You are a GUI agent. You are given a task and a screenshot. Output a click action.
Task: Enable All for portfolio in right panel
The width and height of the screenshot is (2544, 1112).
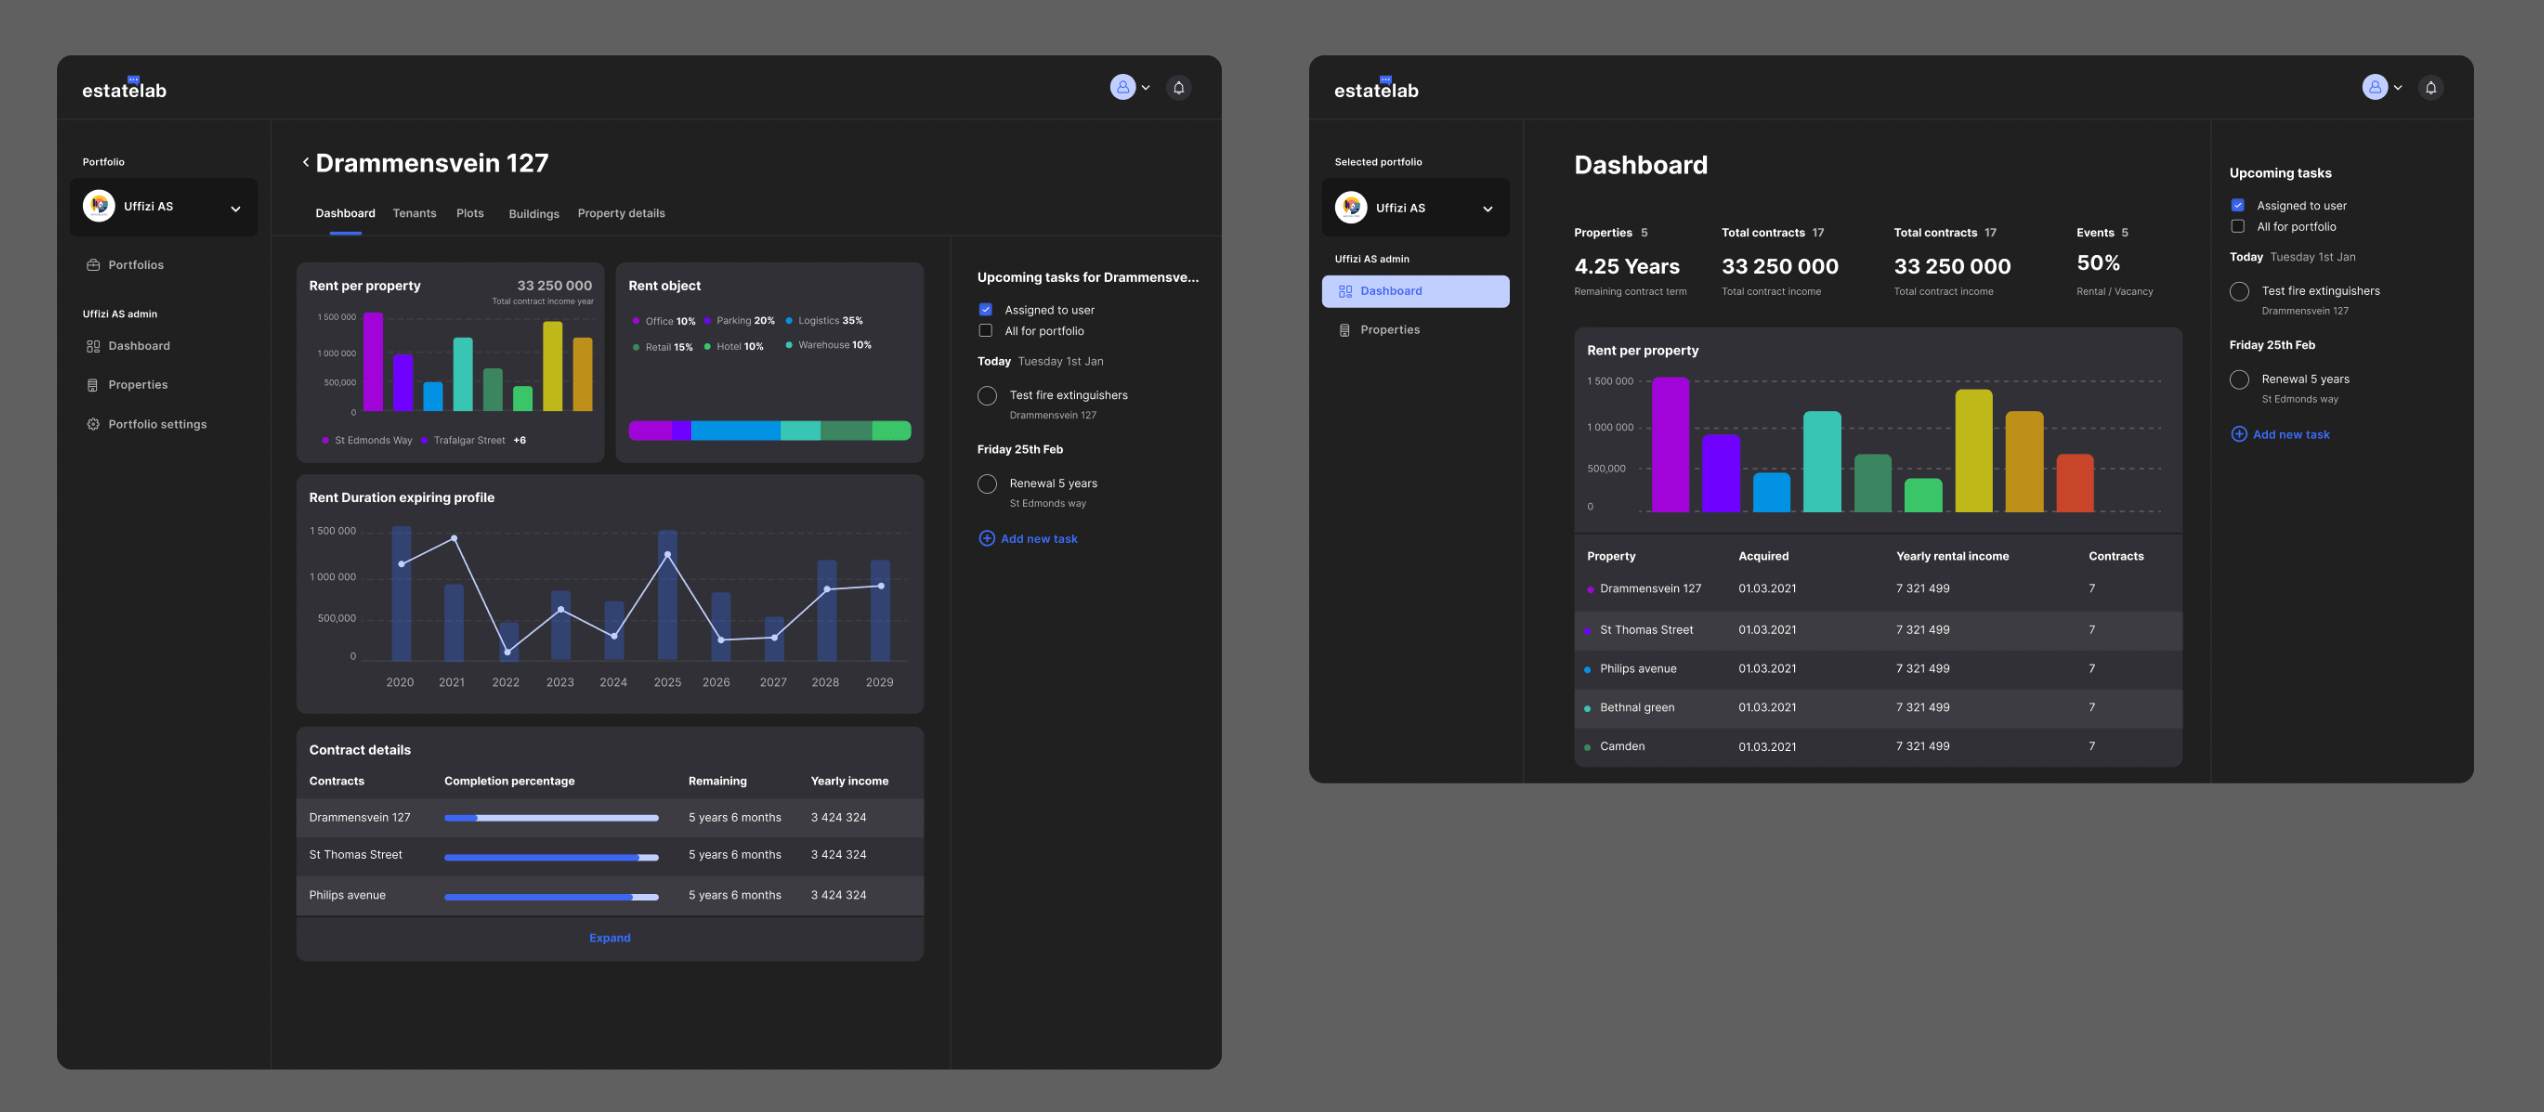coord(2237,227)
